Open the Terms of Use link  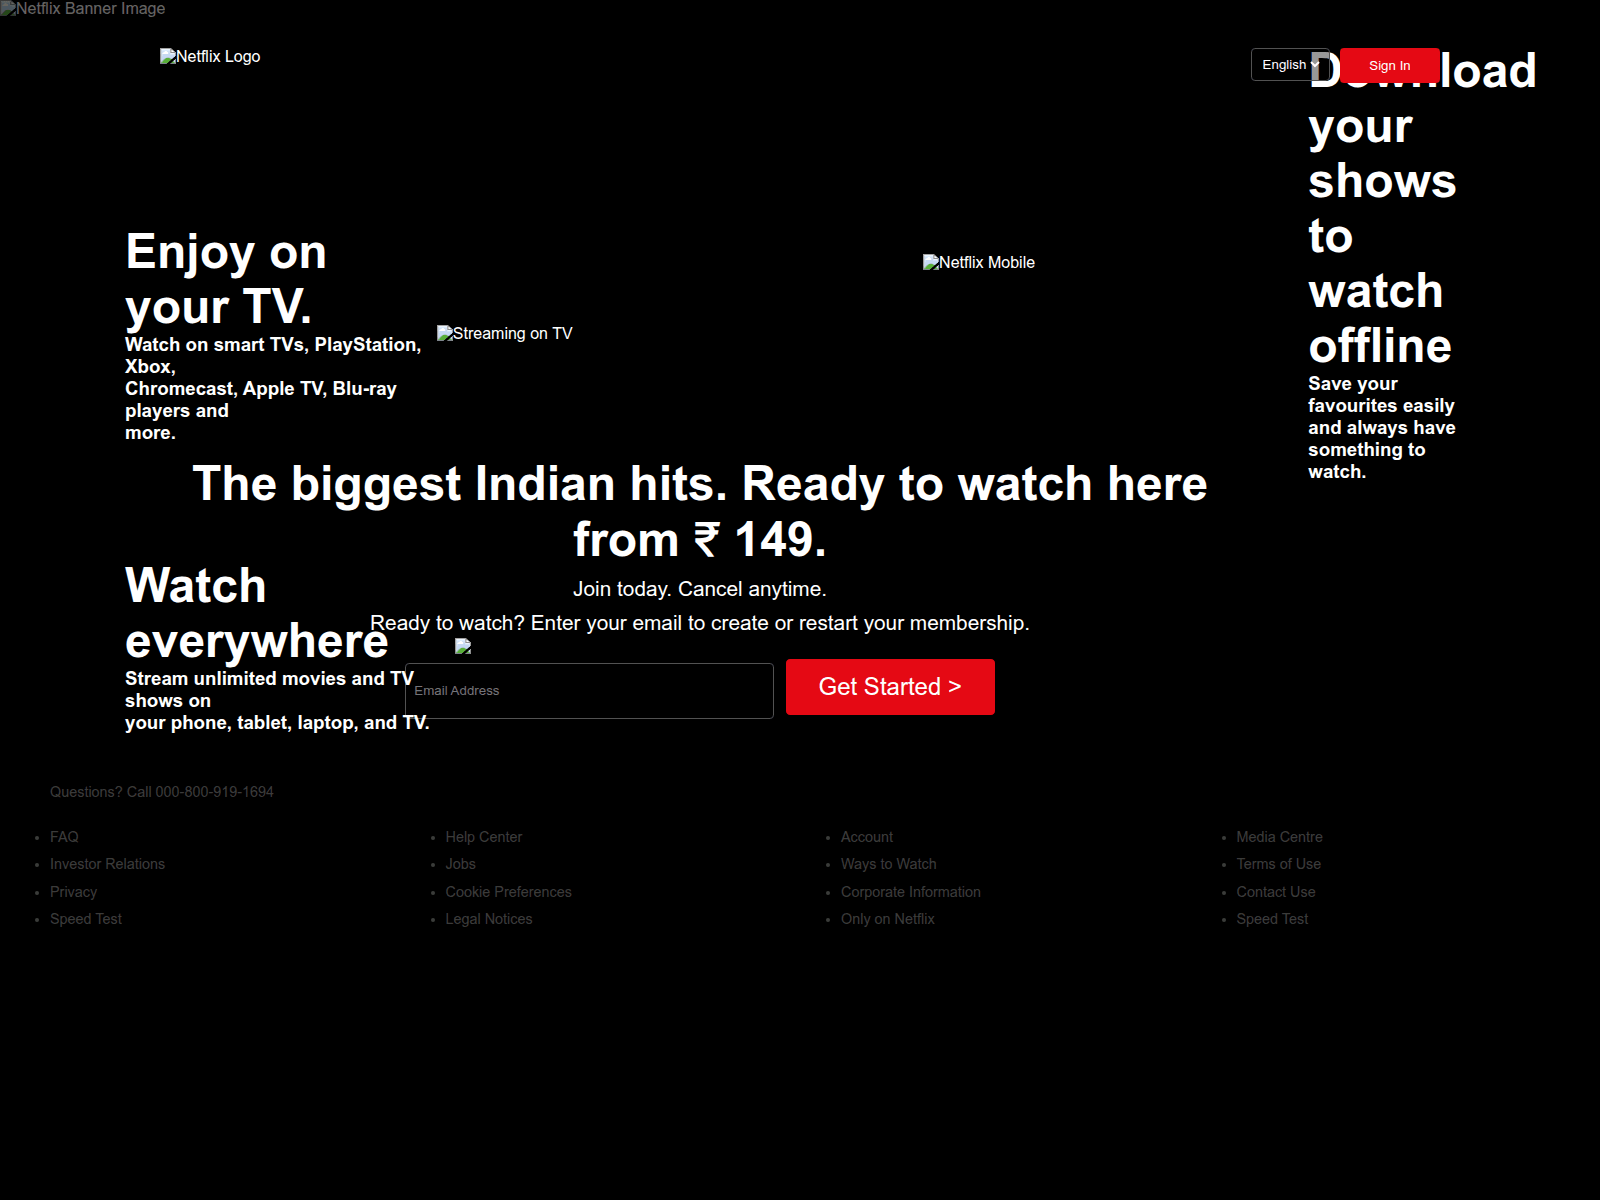point(1278,864)
